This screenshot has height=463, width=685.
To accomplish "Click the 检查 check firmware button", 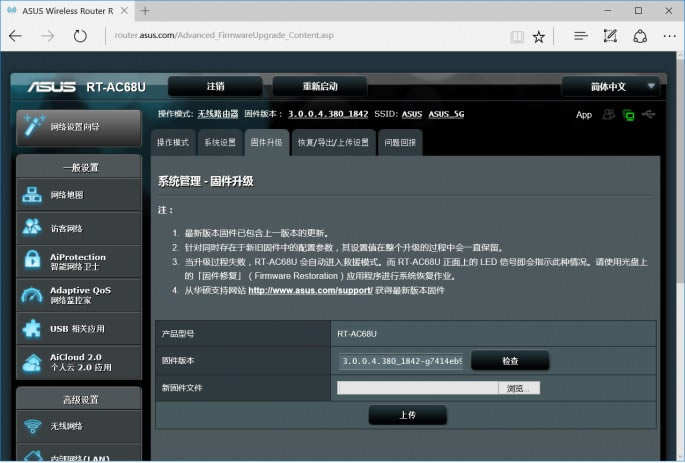I will click(510, 361).
